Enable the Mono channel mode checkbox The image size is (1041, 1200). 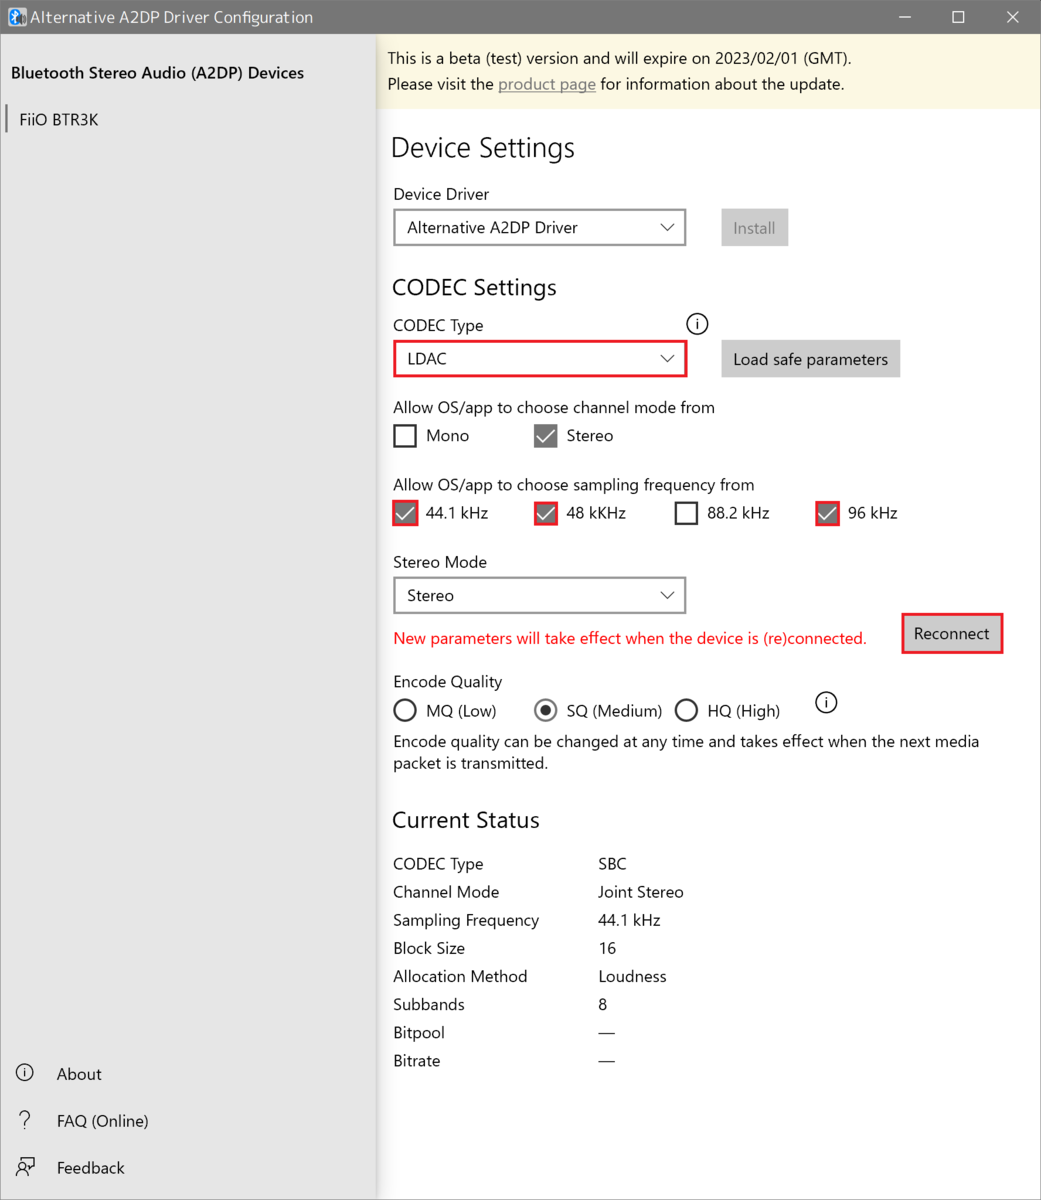405,436
